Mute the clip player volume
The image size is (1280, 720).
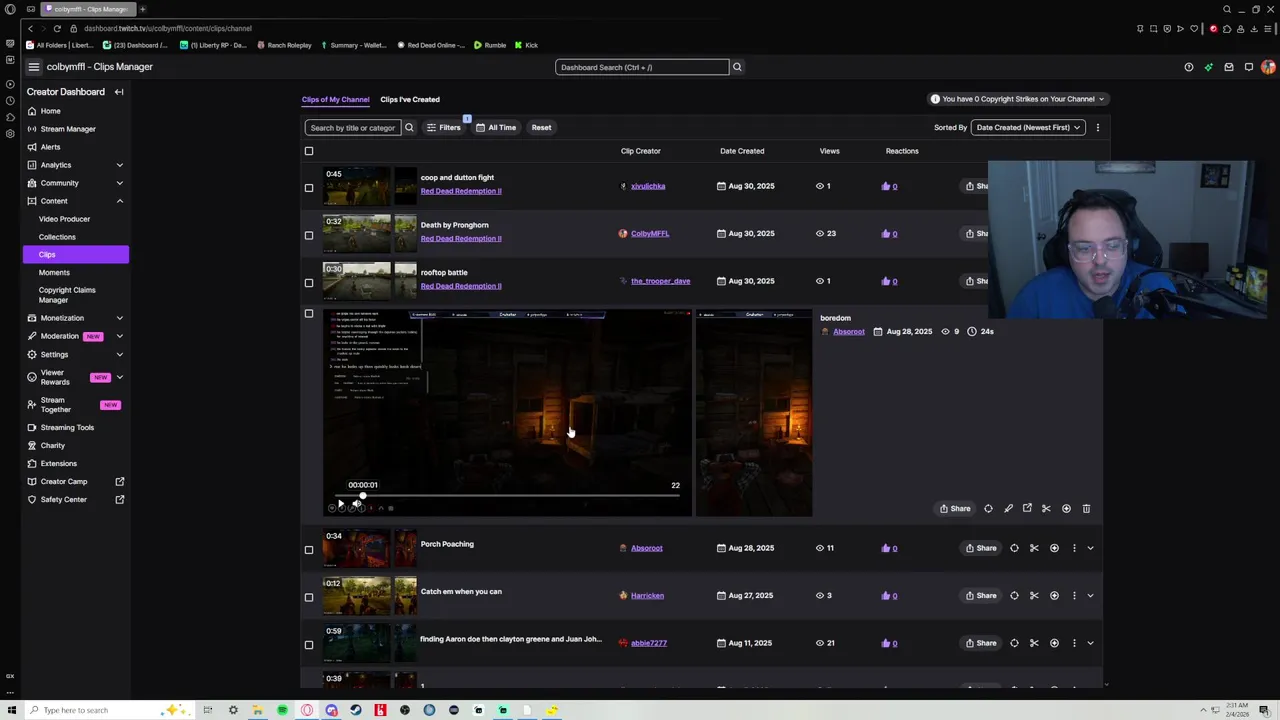pyautogui.click(x=356, y=505)
